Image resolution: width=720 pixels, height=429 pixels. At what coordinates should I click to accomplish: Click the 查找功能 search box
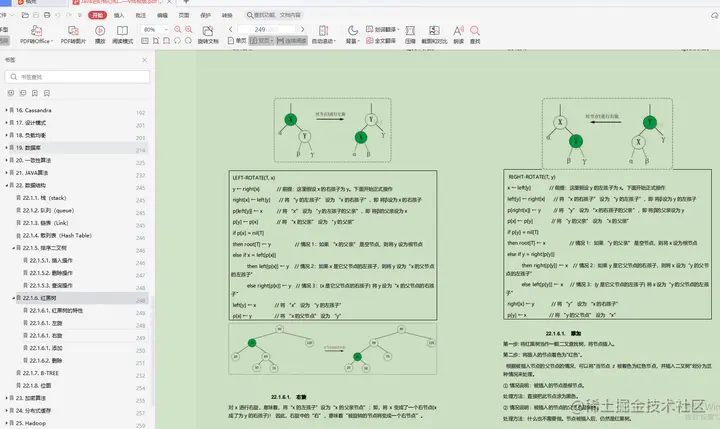coord(274,15)
